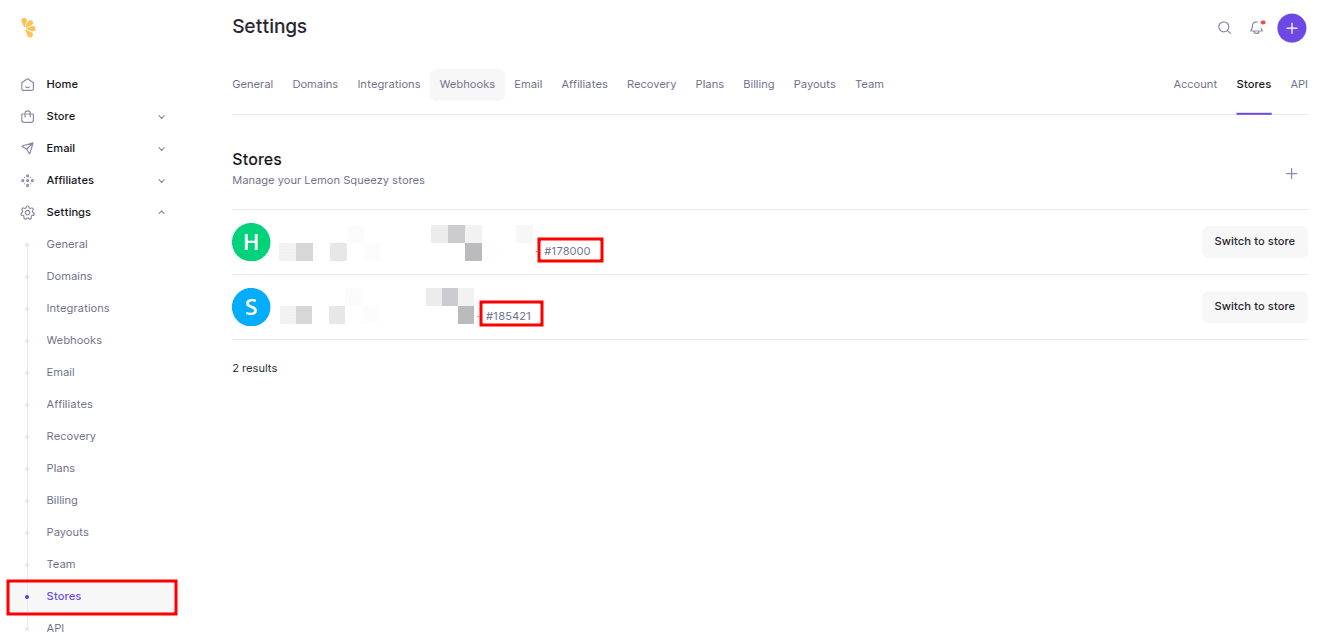This screenshot has width=1341, height=641.
Task: Select Domains in sidebar submenu
Action: (69, 277)
